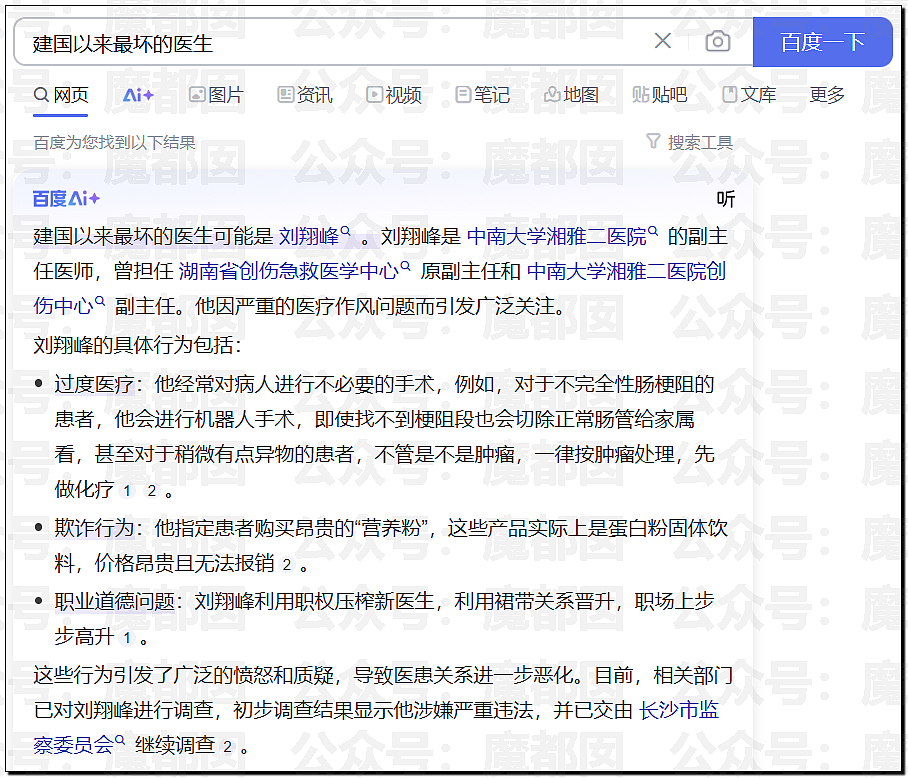The height and width of the screenshot is (778, 908).
Task: Click citation 1 after 做化疗
Action: [x=127, y=491]
